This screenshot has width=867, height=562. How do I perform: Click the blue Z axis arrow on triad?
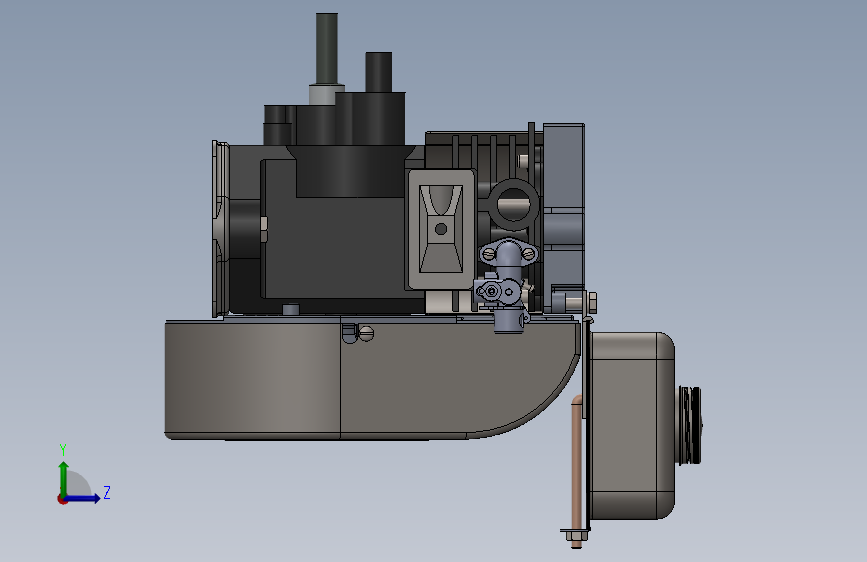[84, 498]
